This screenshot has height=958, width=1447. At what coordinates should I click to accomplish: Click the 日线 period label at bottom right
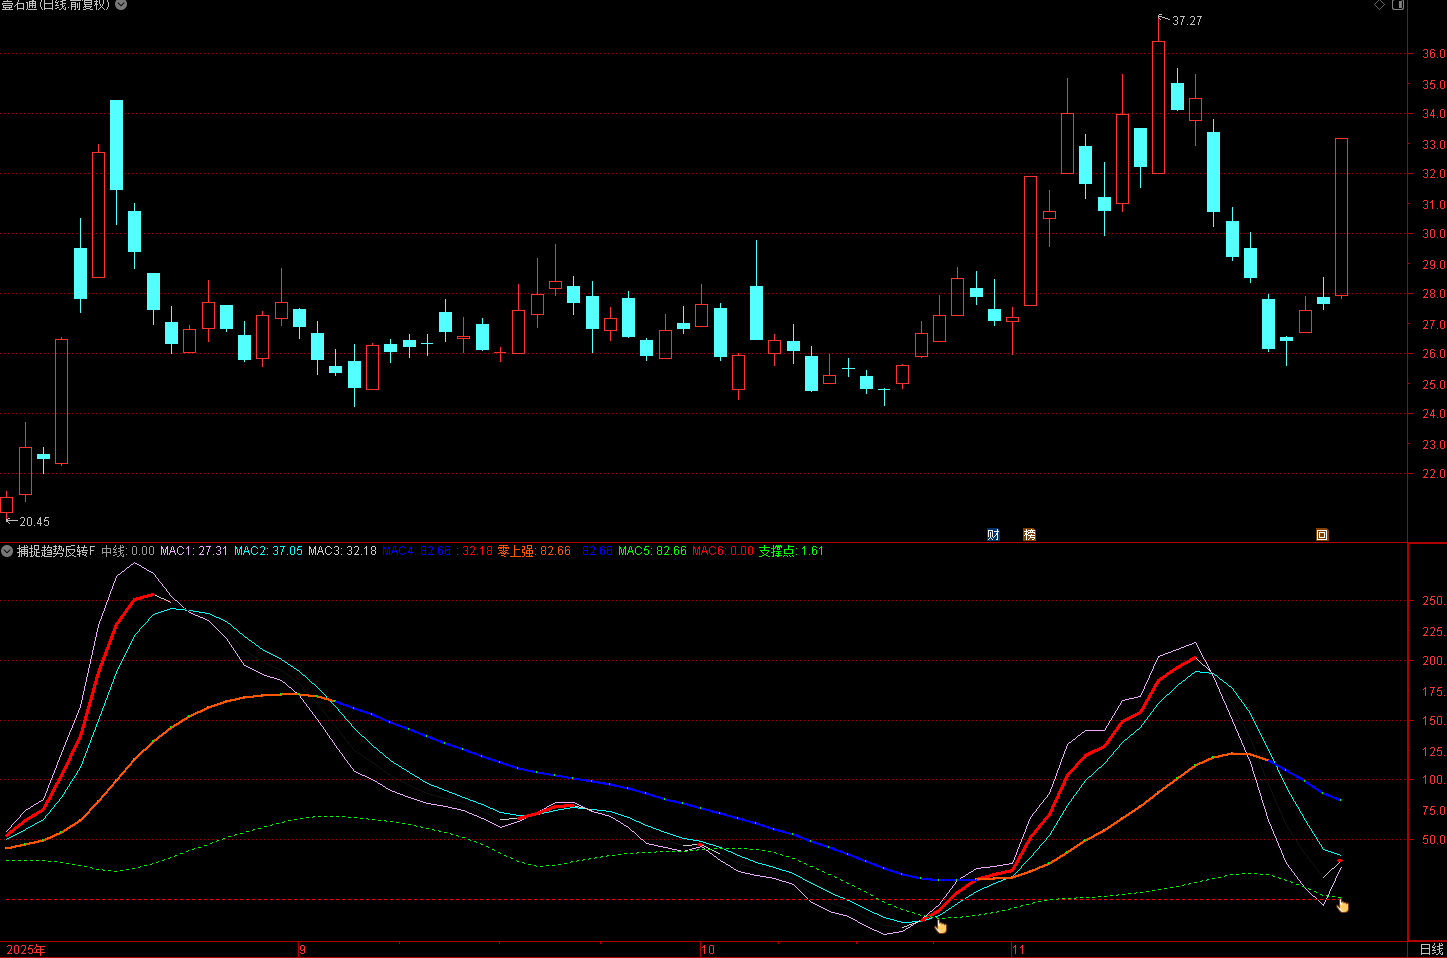point(1432,949)
